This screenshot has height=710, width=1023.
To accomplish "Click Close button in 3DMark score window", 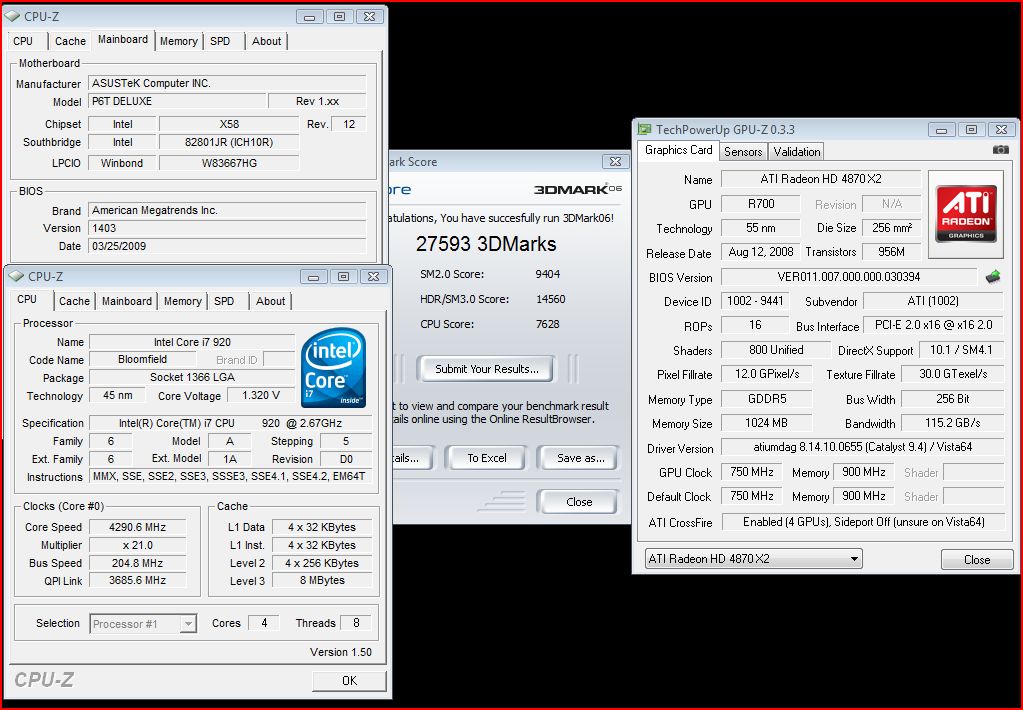I will pos(579,502).
